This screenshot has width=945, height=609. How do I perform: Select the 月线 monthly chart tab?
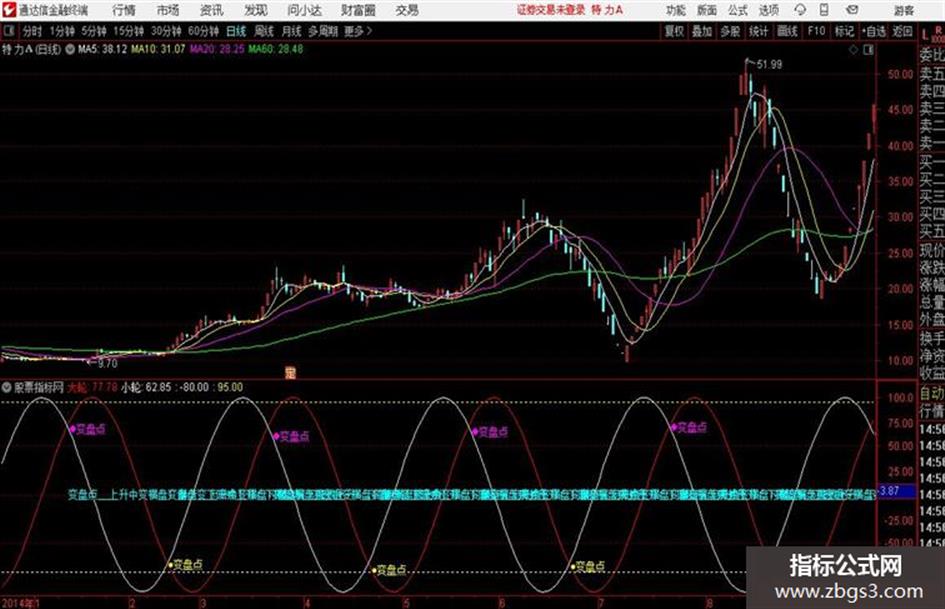coord(291,31)
